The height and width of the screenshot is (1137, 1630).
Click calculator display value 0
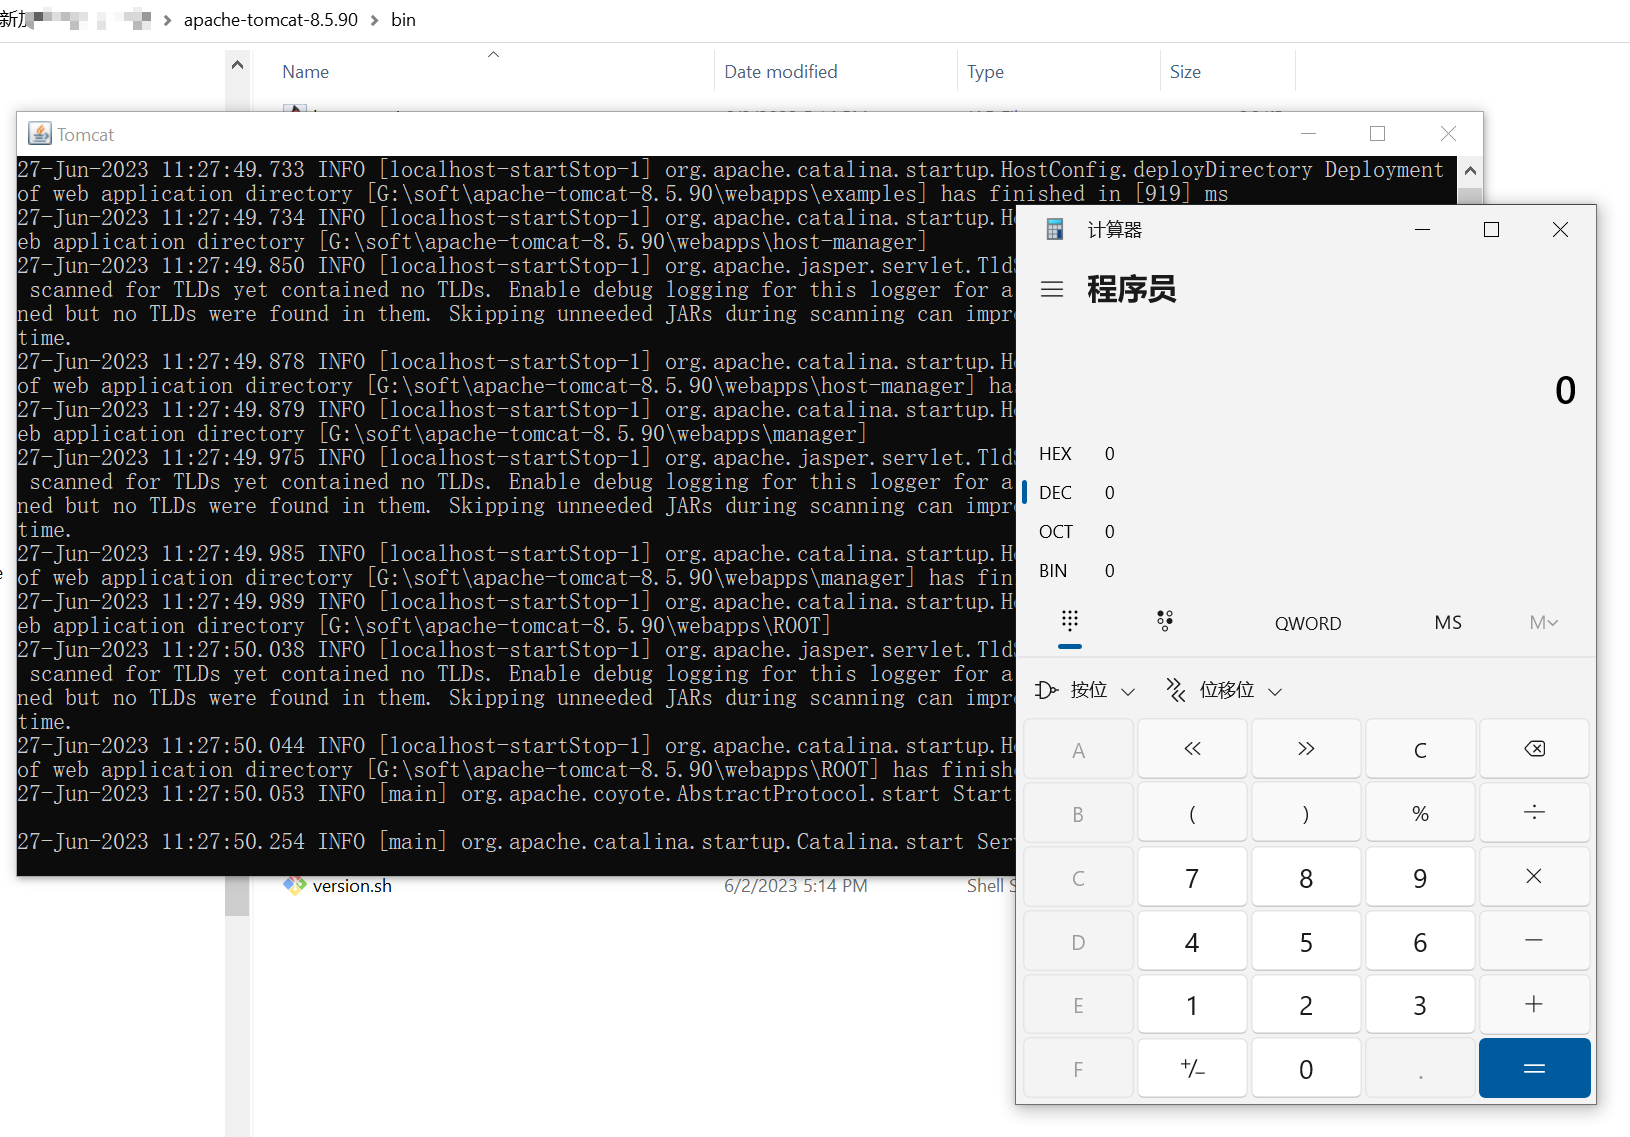(x=1565, y=390)
